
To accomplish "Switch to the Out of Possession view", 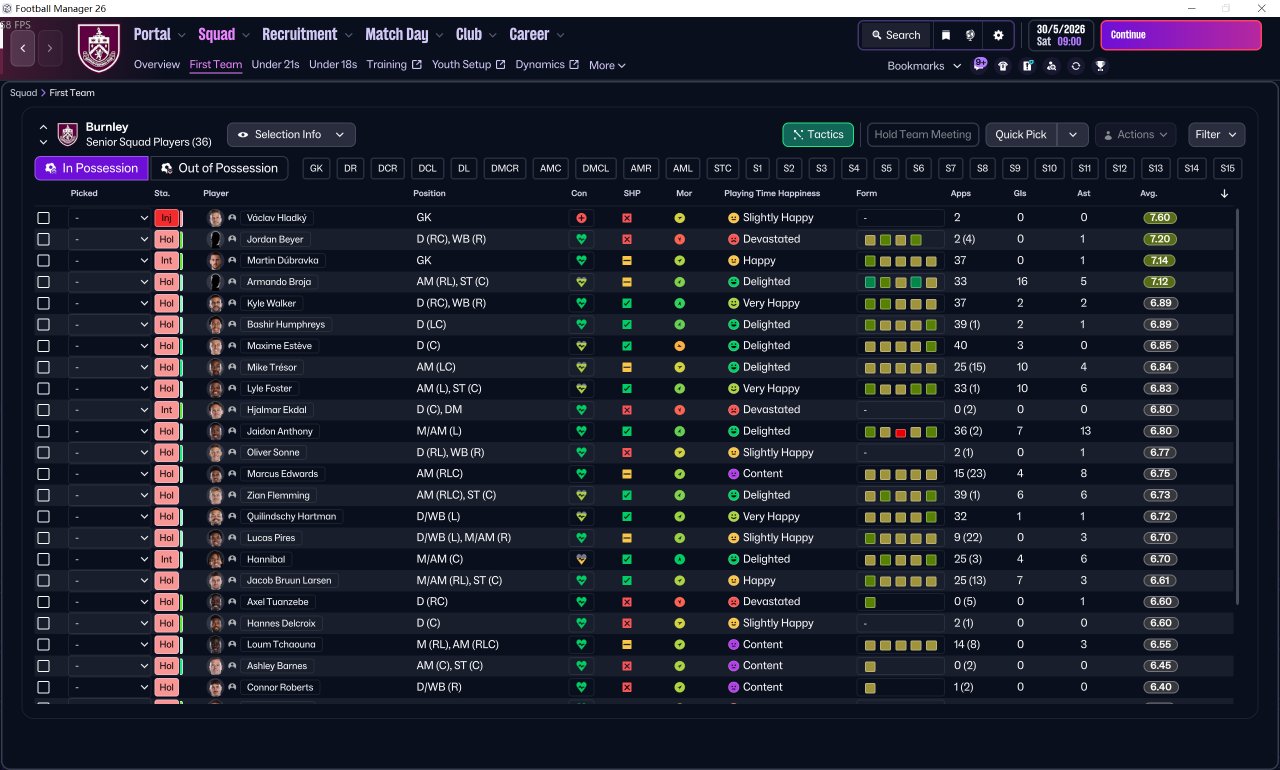I will (219, 168).
